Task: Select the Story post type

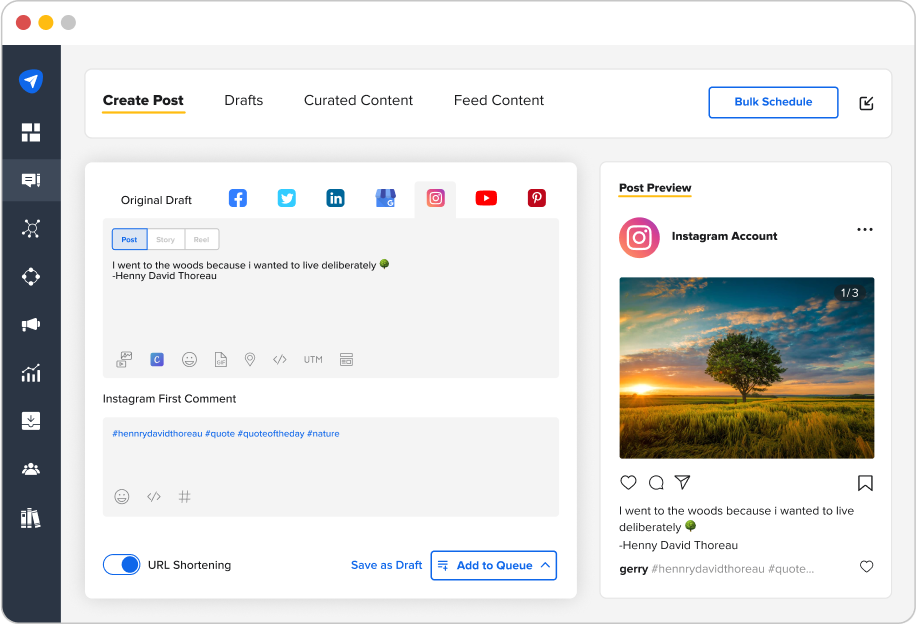Action: point(165,239)
